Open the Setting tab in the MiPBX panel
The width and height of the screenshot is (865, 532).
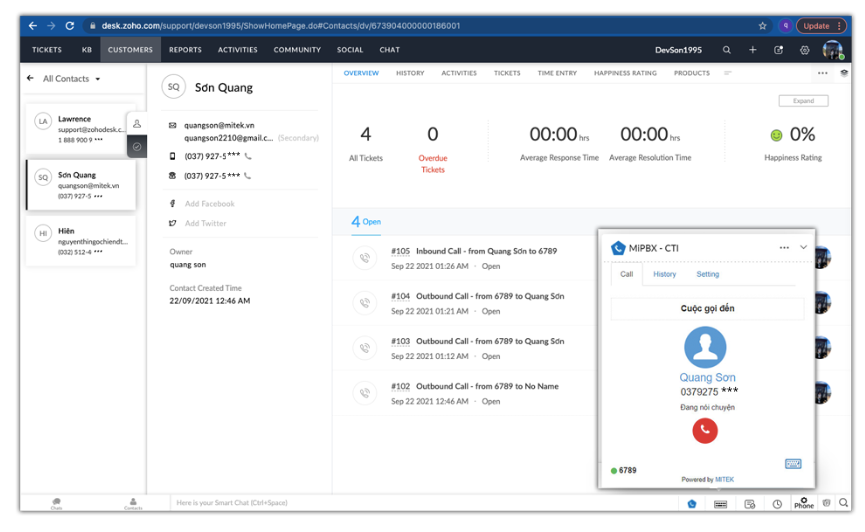pos(707,274)
